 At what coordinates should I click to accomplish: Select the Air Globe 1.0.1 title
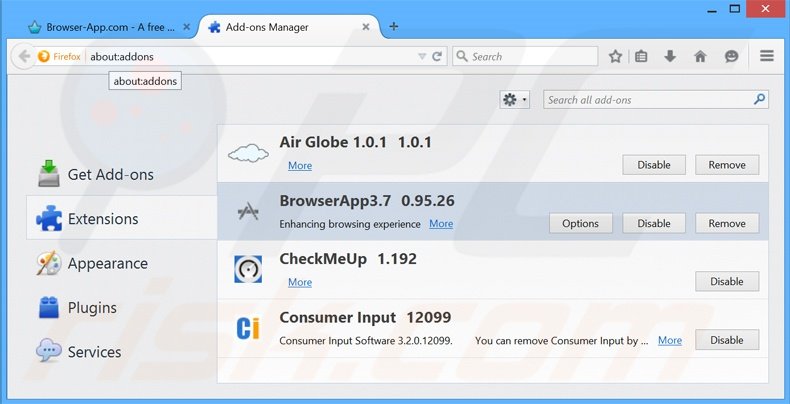coord(356,142)
